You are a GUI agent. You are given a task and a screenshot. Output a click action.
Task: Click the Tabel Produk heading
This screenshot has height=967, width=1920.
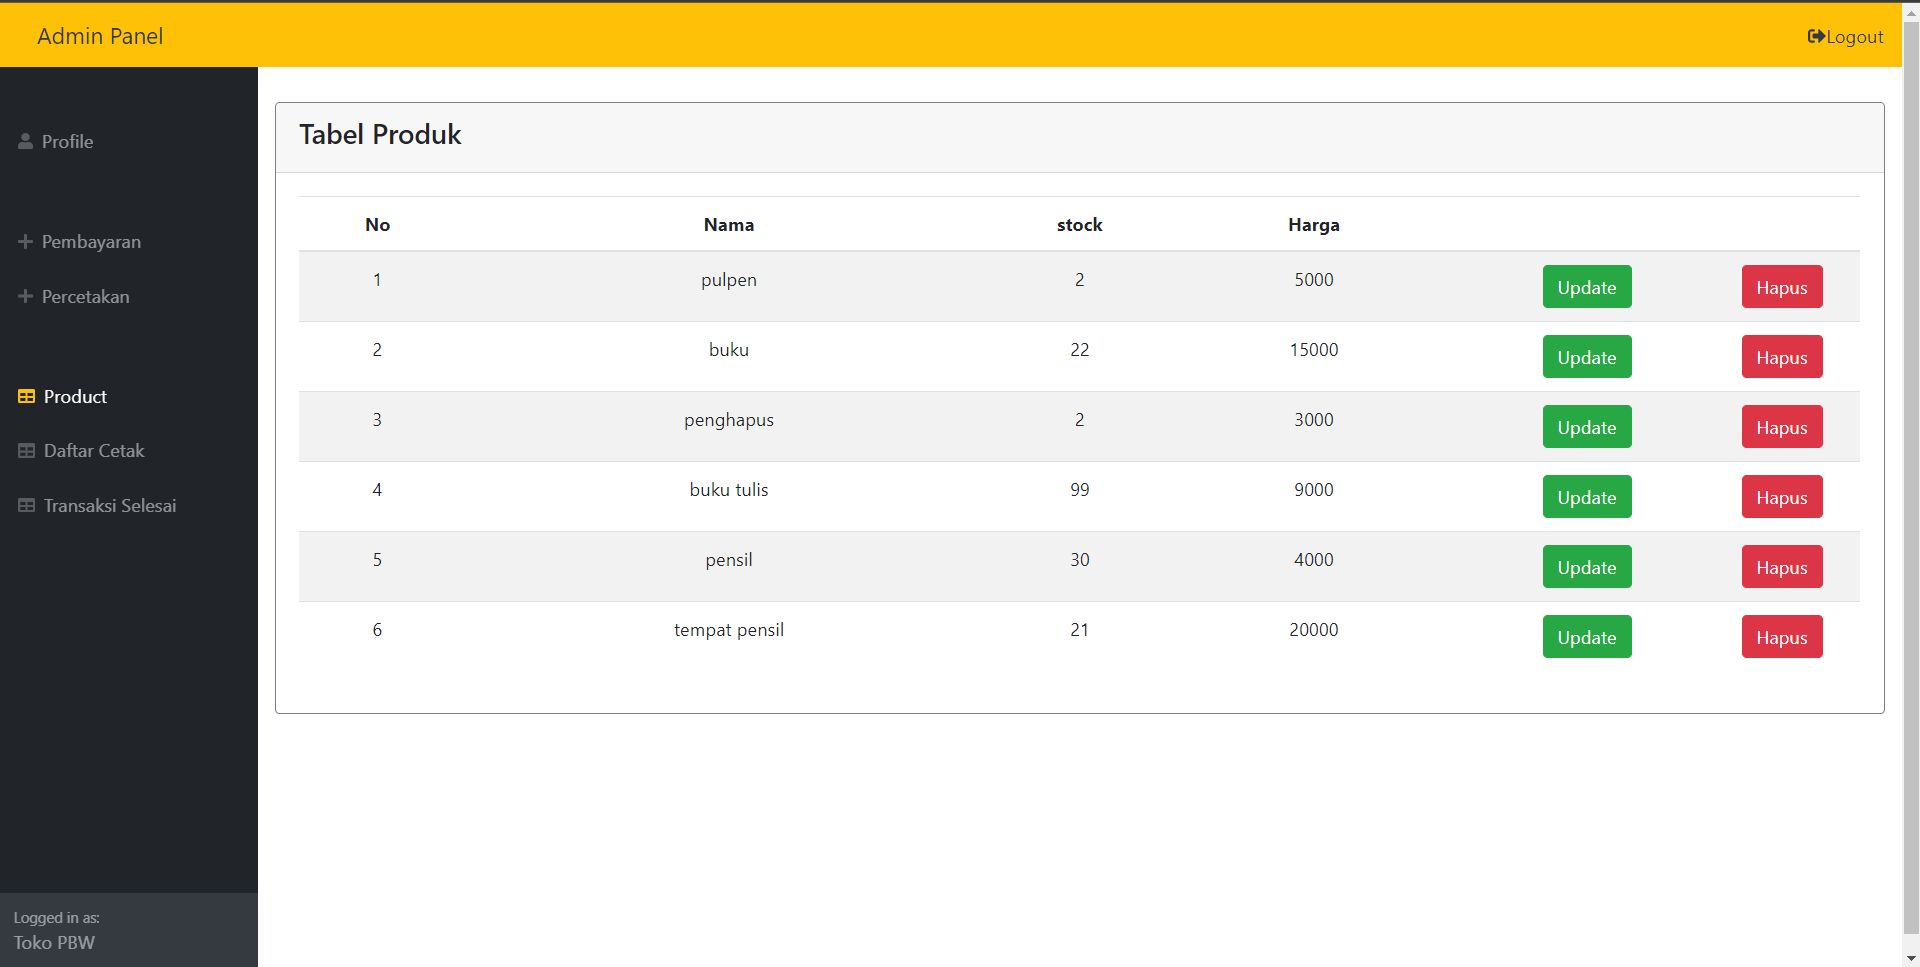pos(380,135)
